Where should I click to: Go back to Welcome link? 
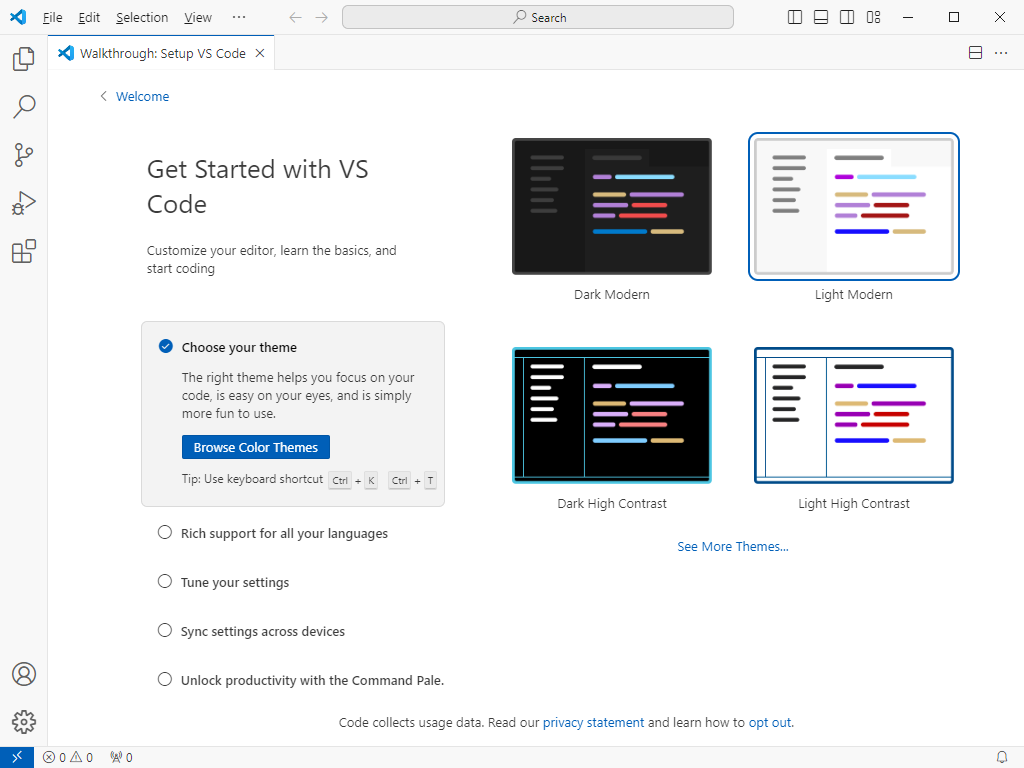pos(142,96)
